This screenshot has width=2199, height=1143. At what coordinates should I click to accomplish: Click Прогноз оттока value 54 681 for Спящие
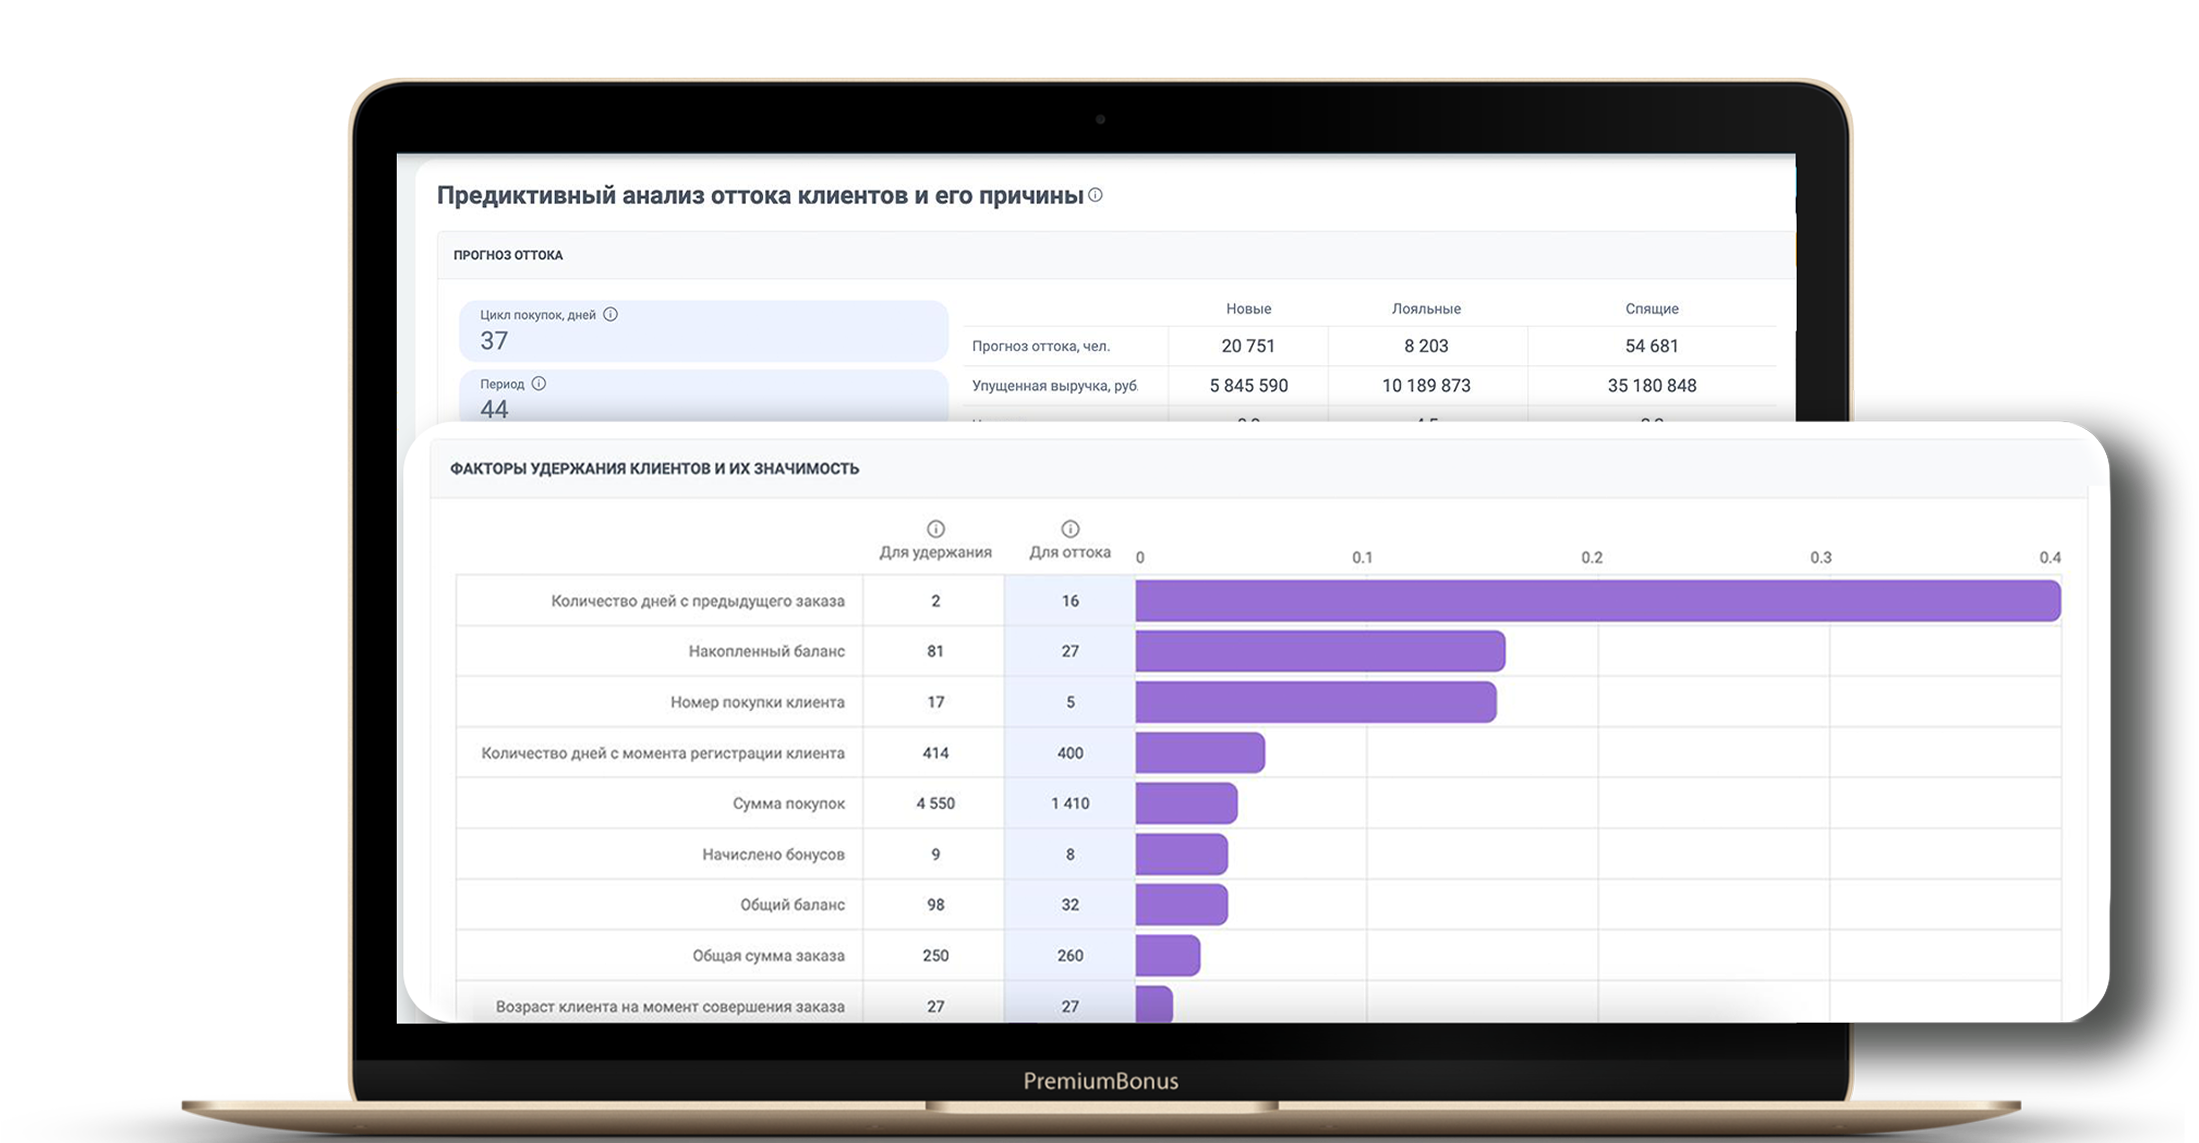pos(1651,346)
